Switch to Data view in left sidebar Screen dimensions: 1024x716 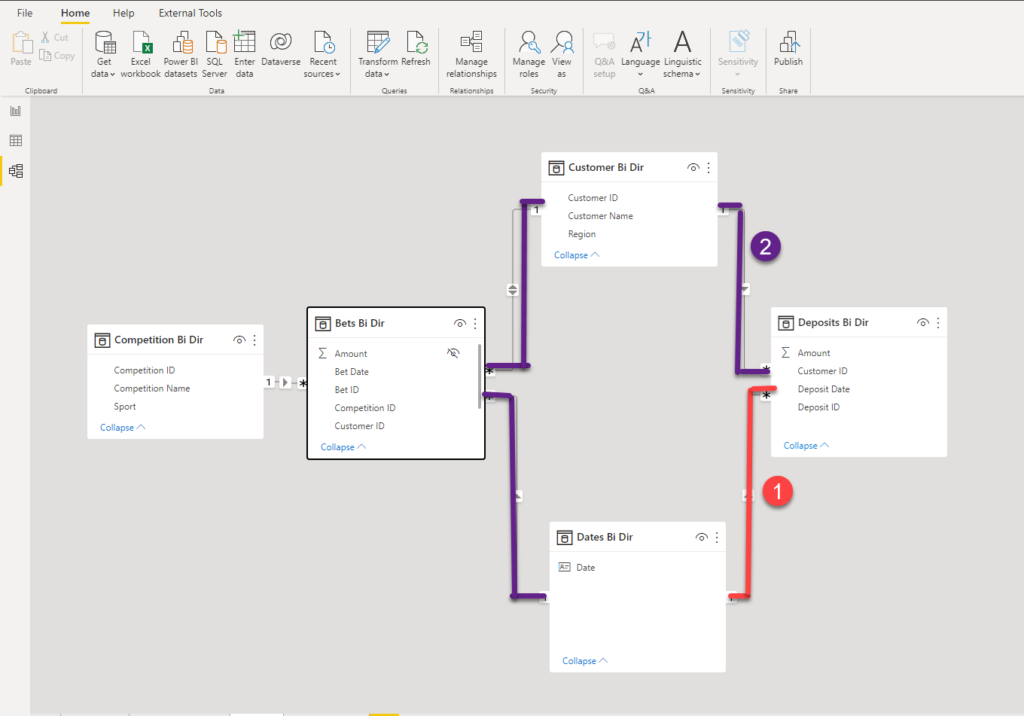click(16, 140)
